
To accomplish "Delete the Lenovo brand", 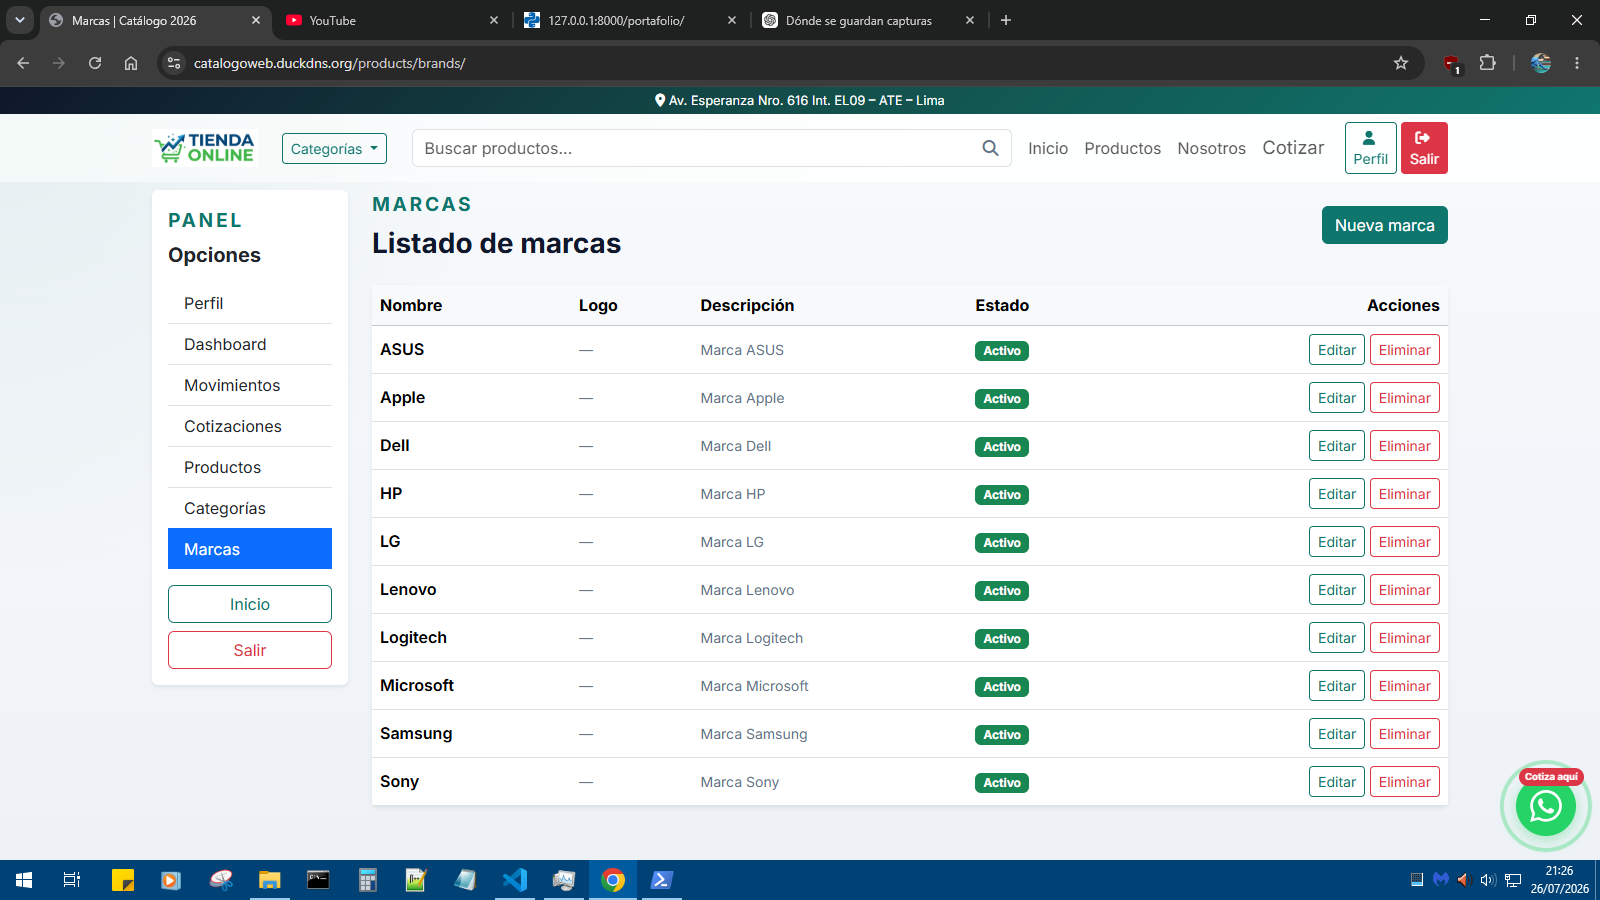I will (x=1404, y=590).
